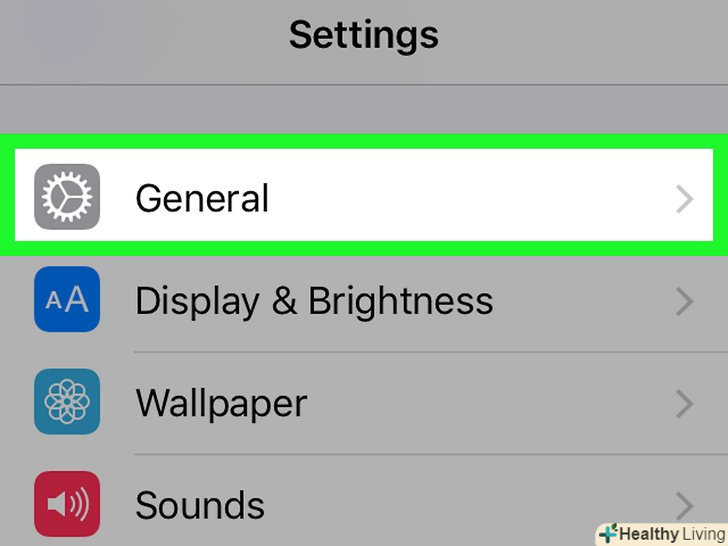Image resolution: width=728 pixels, height=546 pixels.
Task: Tap the red Sounds speaker icon
Action: [67, 504]
